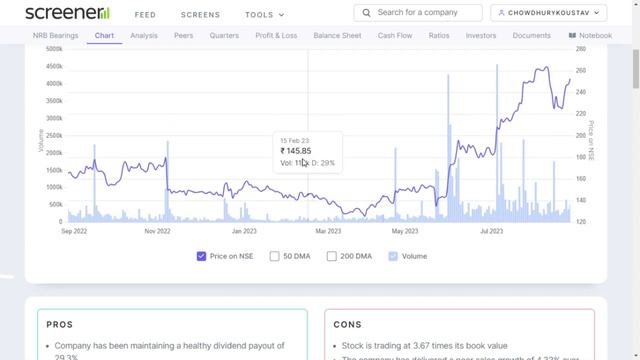
Task: Open the Documents tab
Action: tap(531, 36)
